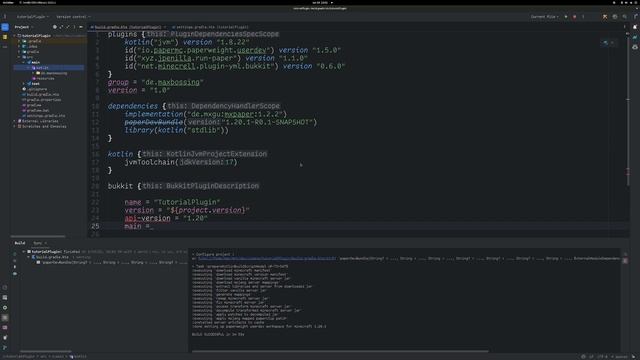The width and height of the screenshot is (640, 360).
Task: Select the paperDevBundle warning row in the Build tree
Action: tap(112, 262)
